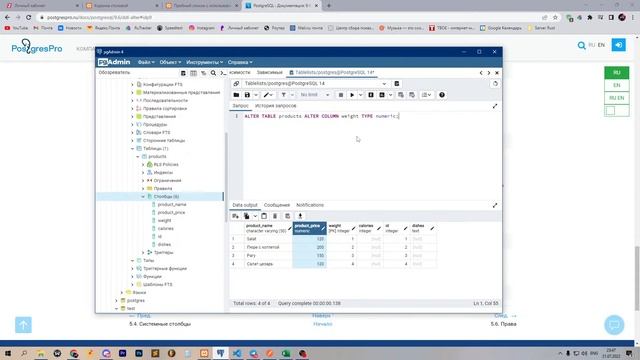The height and width of the screenshot is (360, 640).
Task: Open the row limit dropdown
Action: (x=314, y=95)
